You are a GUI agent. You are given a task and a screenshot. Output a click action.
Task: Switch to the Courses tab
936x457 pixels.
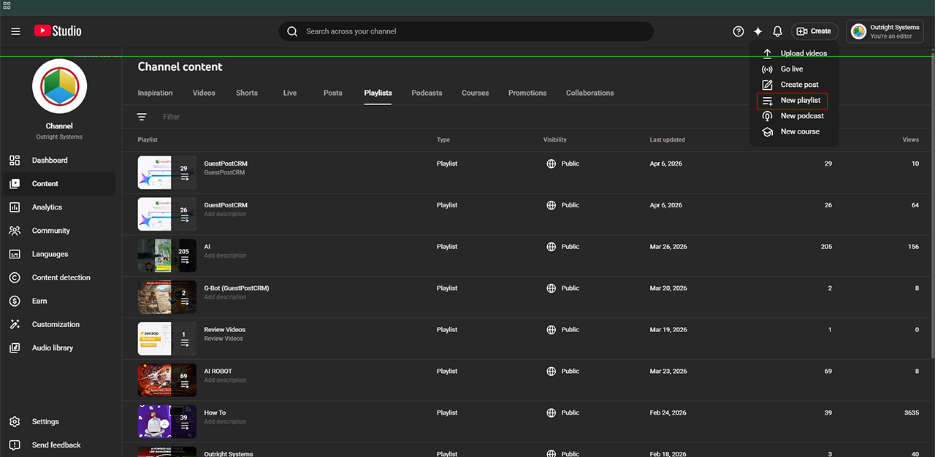475,93
